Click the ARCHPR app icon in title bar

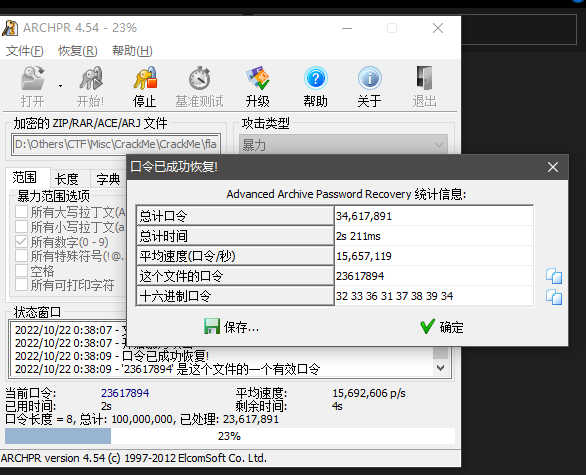tap(10, 28)
